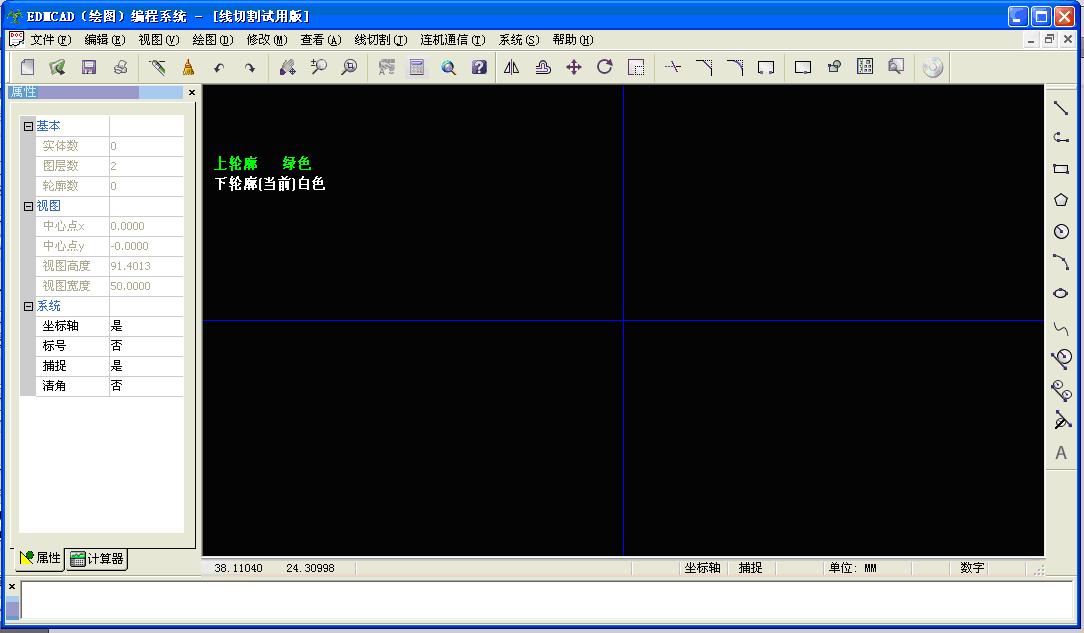Select the Line tool in right toolbar

(x=1062, y=107)
